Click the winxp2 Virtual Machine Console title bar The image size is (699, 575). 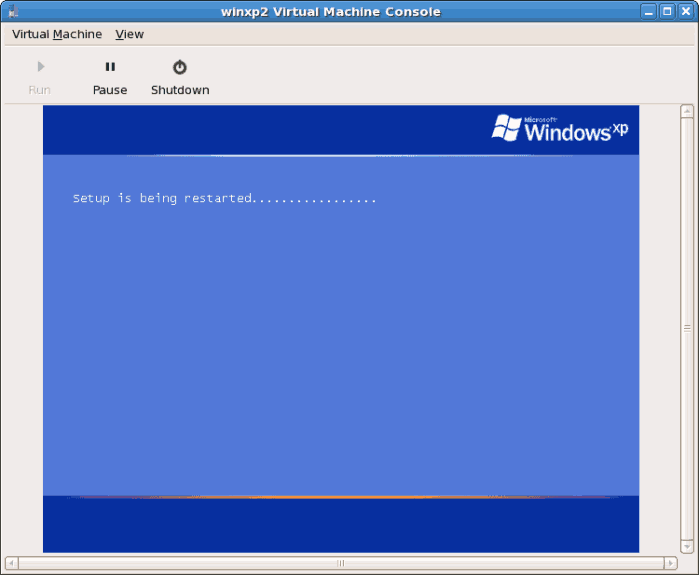(330, 12)
